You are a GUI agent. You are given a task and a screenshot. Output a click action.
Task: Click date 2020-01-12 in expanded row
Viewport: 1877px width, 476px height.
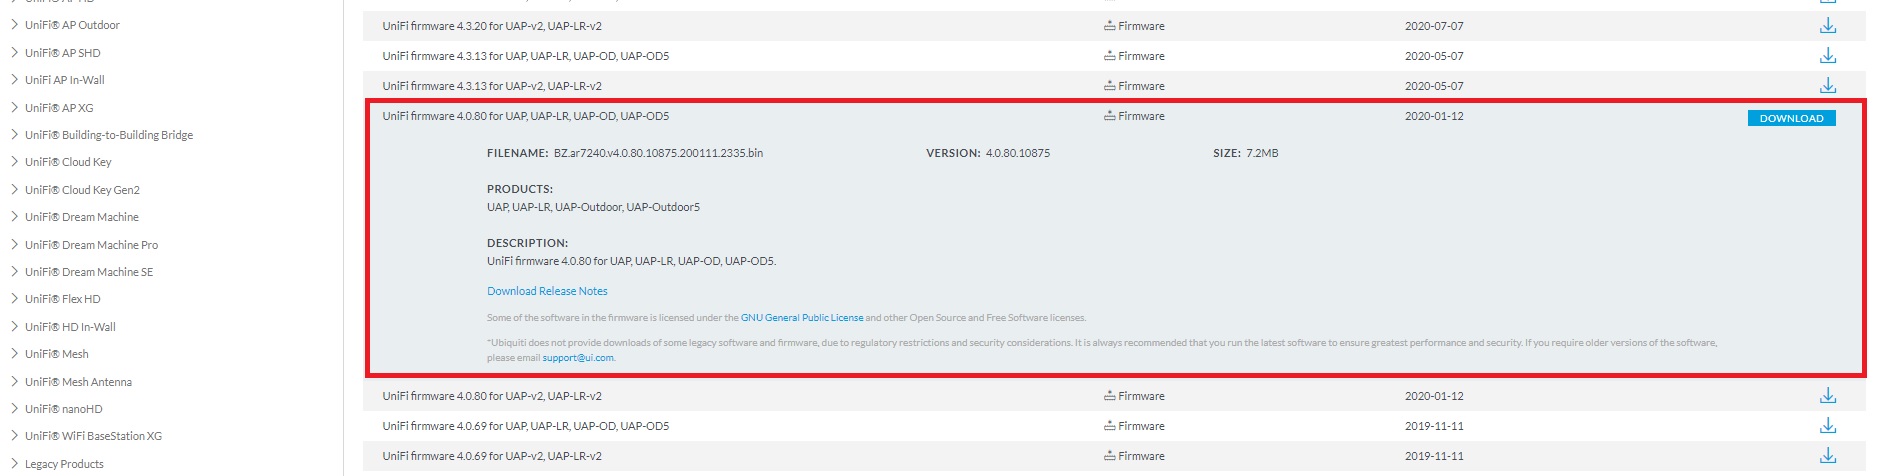pyautogui.click(x=1434, y=116)
